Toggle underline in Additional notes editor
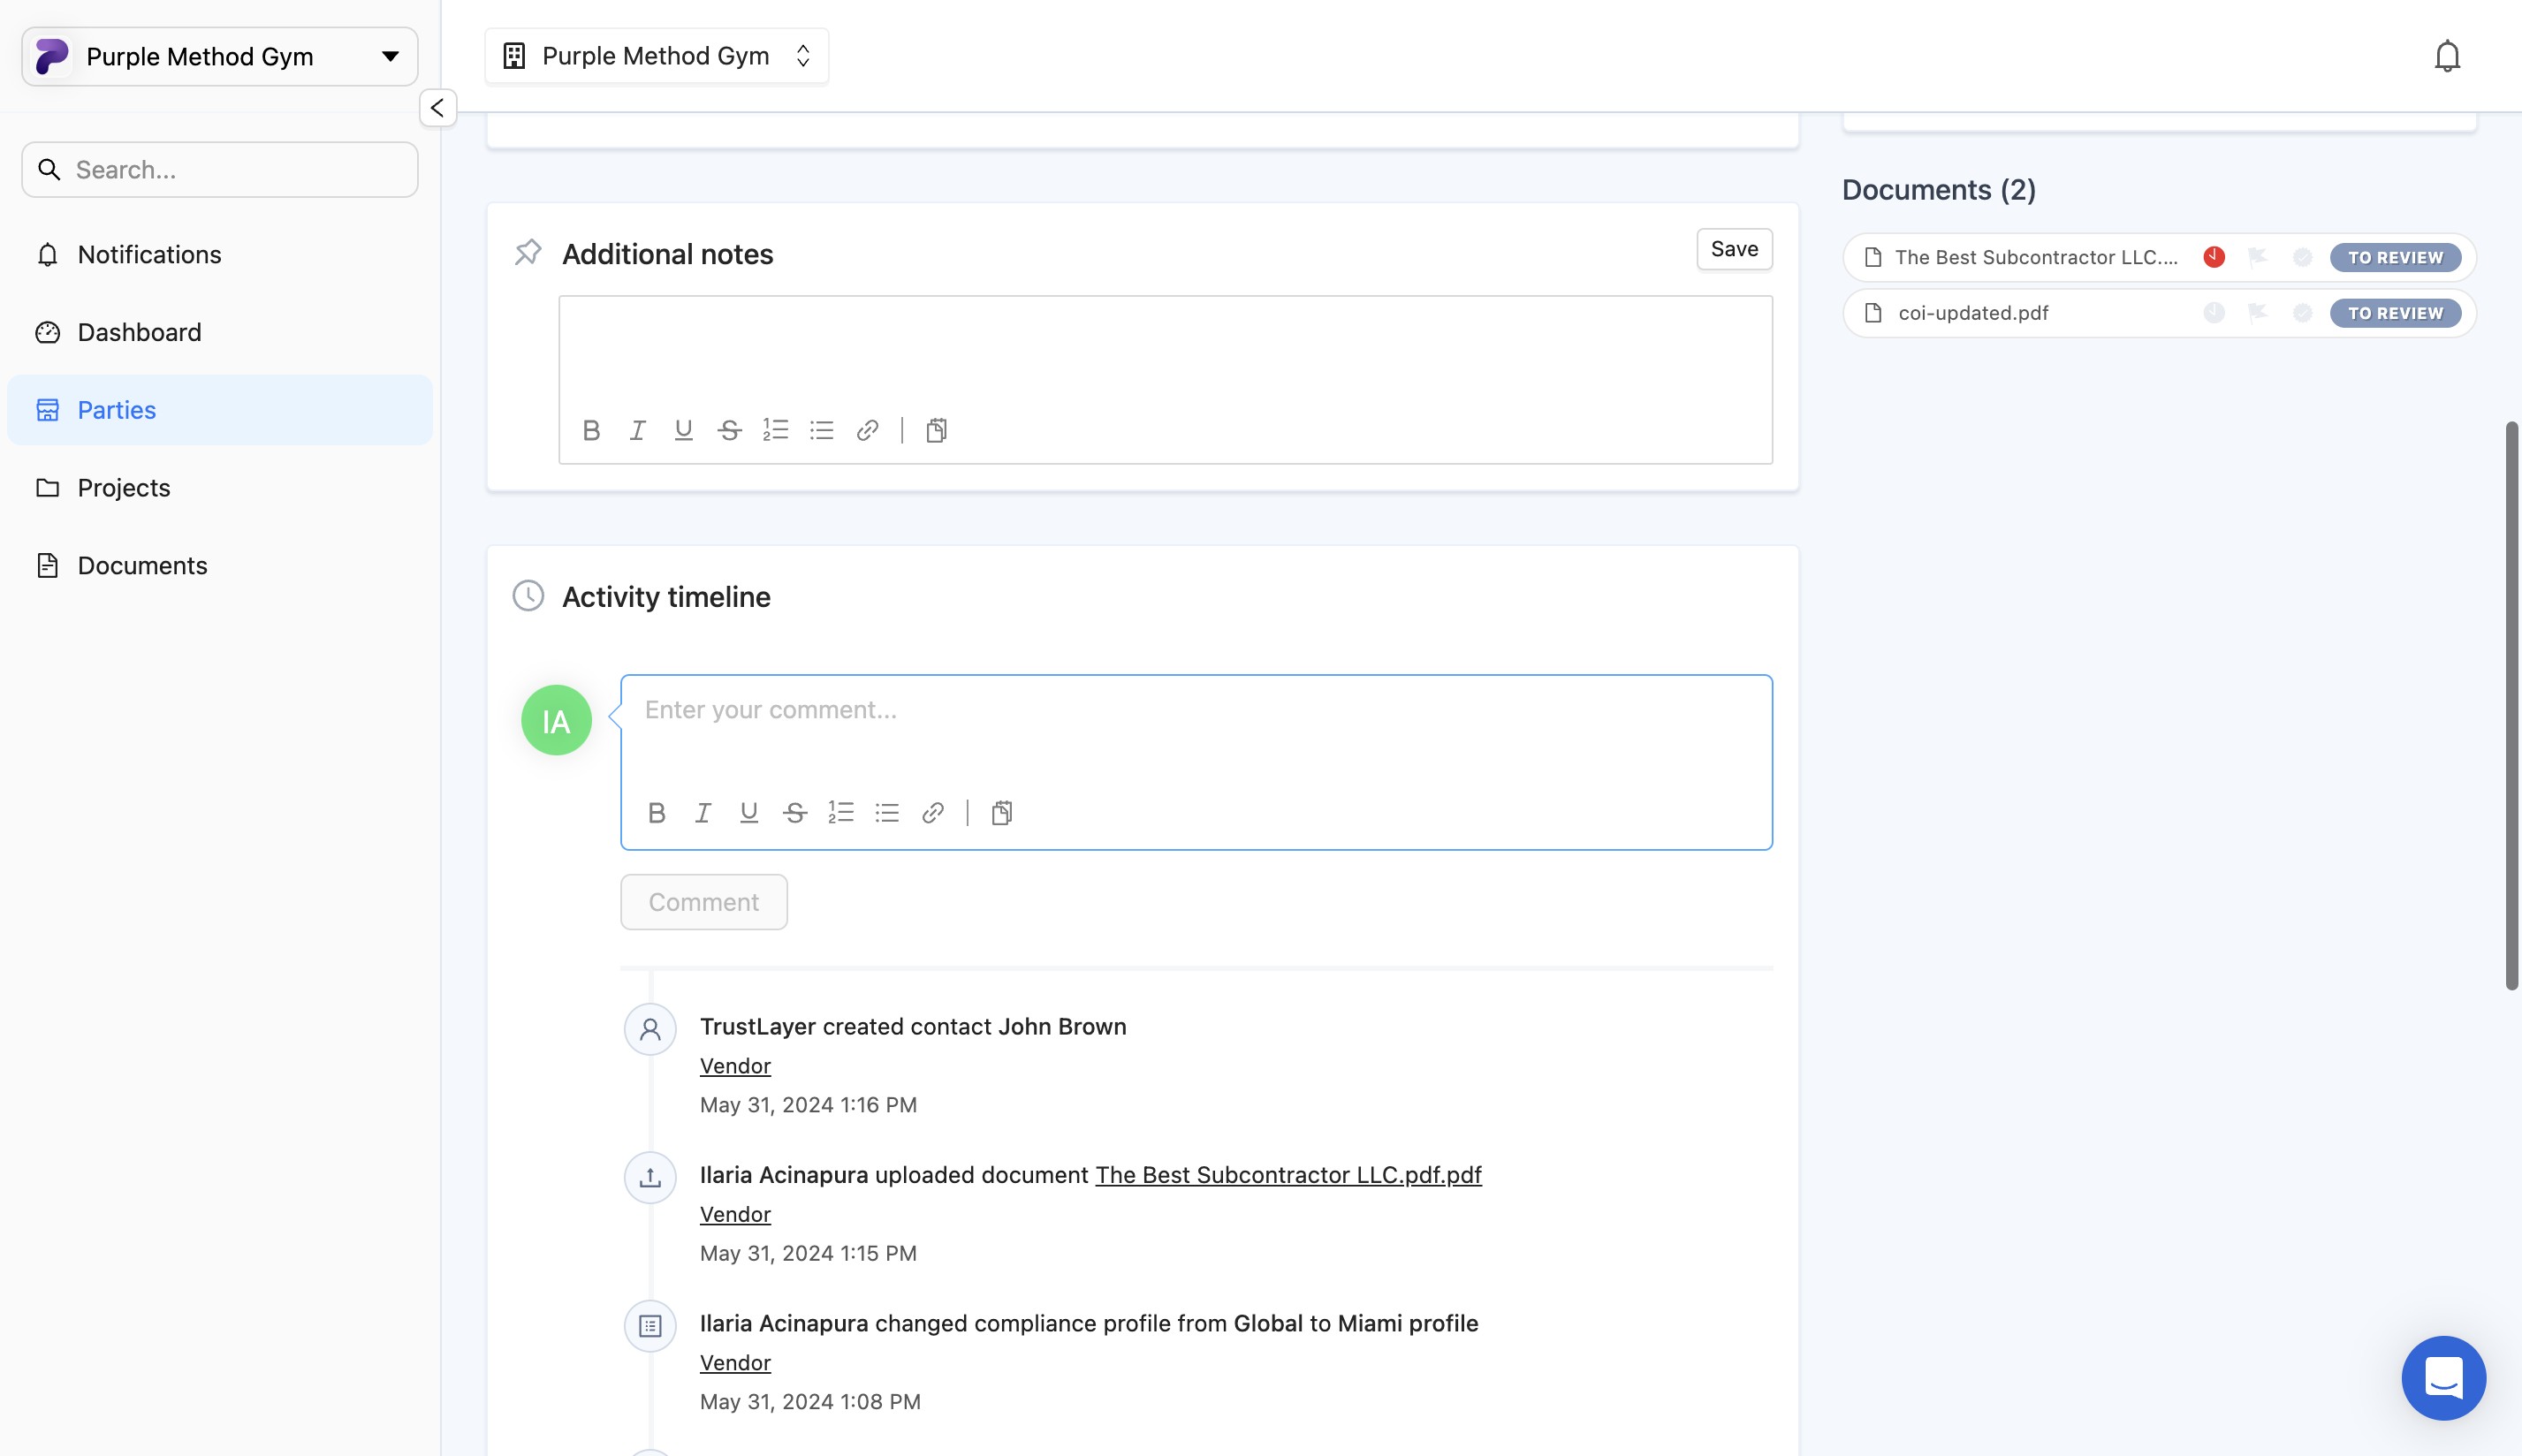2522x1456 pixels. click(x=683, y=430)
